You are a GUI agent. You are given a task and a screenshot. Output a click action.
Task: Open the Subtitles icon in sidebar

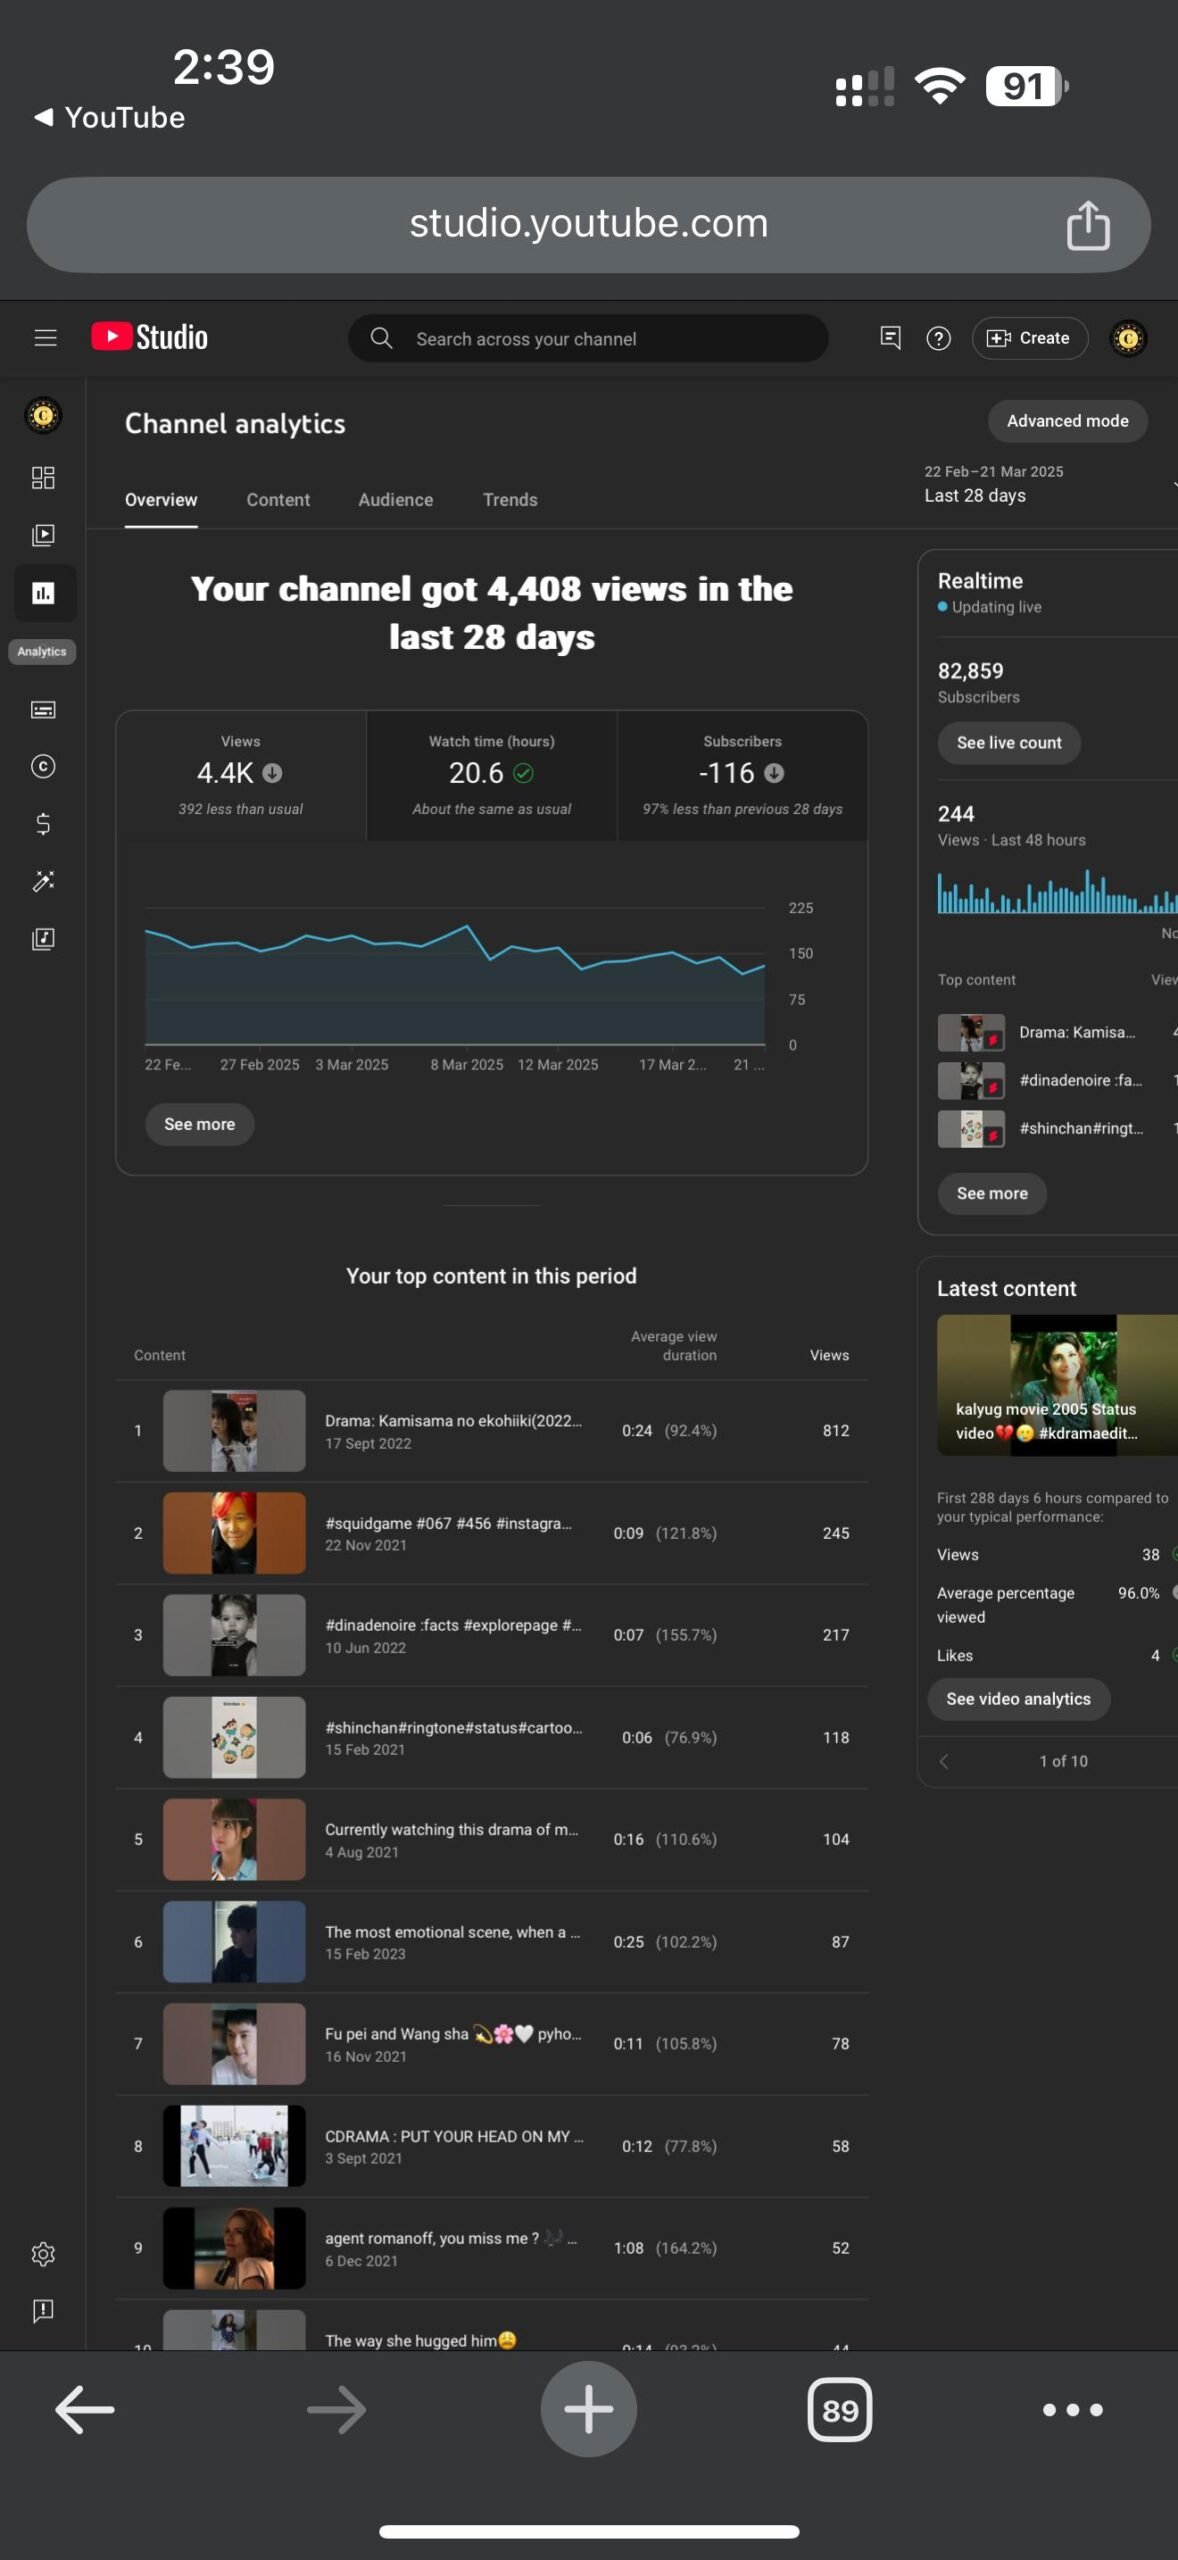coord(43,710)
